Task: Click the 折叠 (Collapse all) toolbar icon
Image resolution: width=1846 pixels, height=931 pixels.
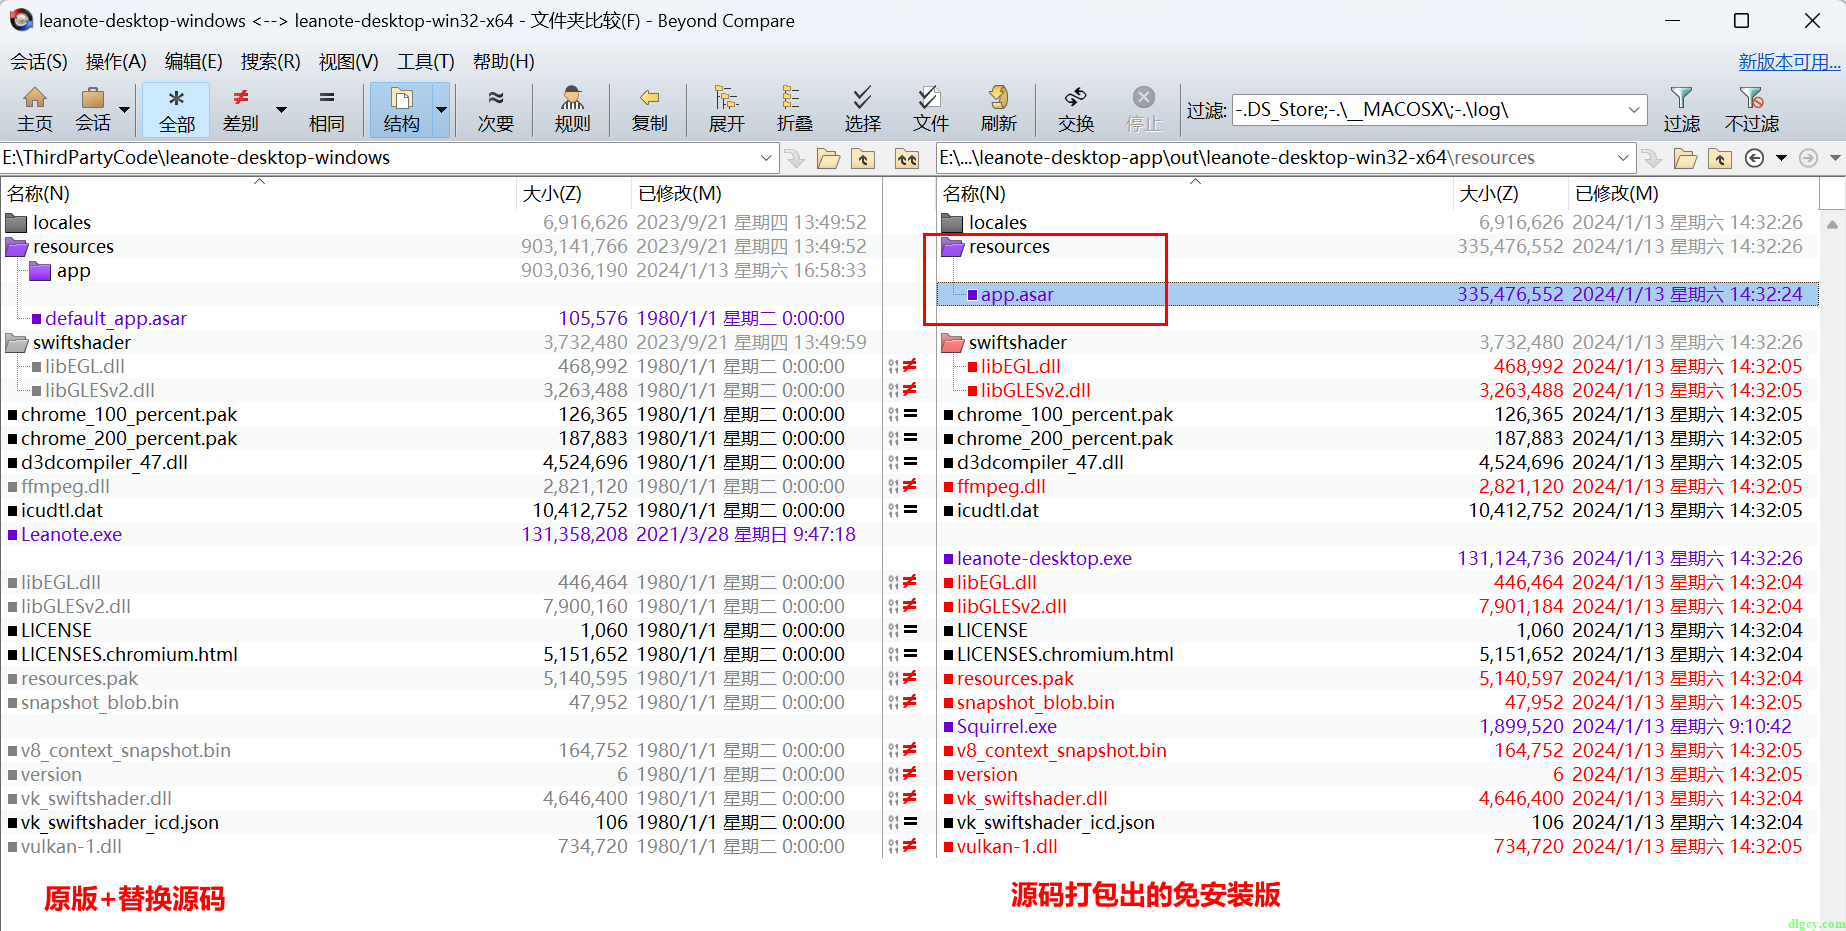Action: click(x=794, y=110)
